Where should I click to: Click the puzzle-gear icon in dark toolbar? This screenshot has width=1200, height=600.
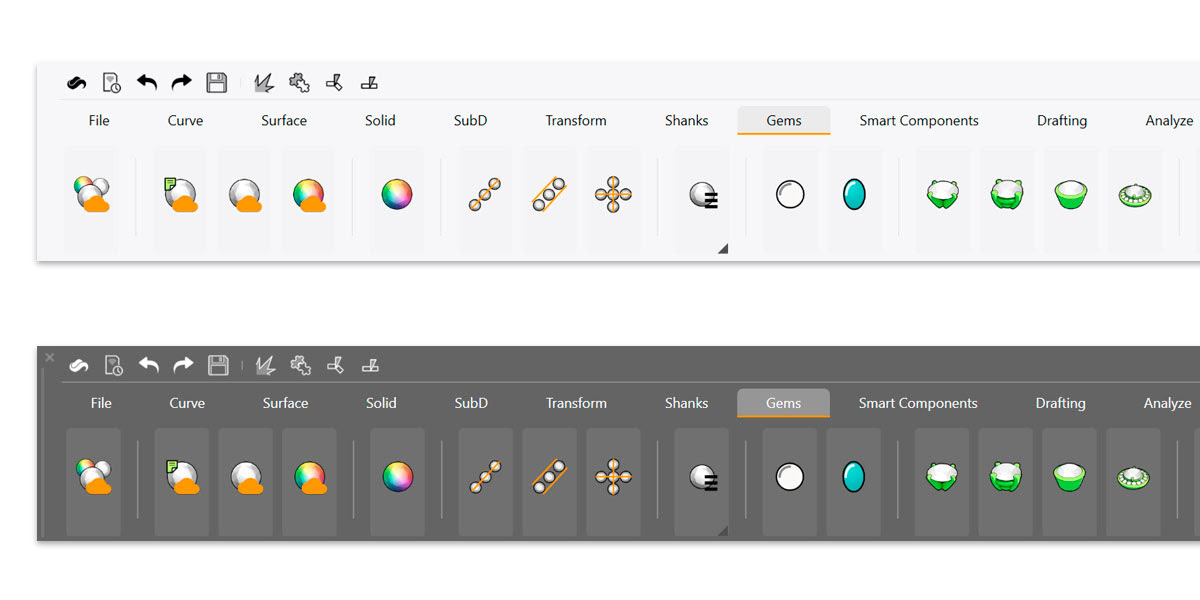pyautogui.click(x=300, y=366)
